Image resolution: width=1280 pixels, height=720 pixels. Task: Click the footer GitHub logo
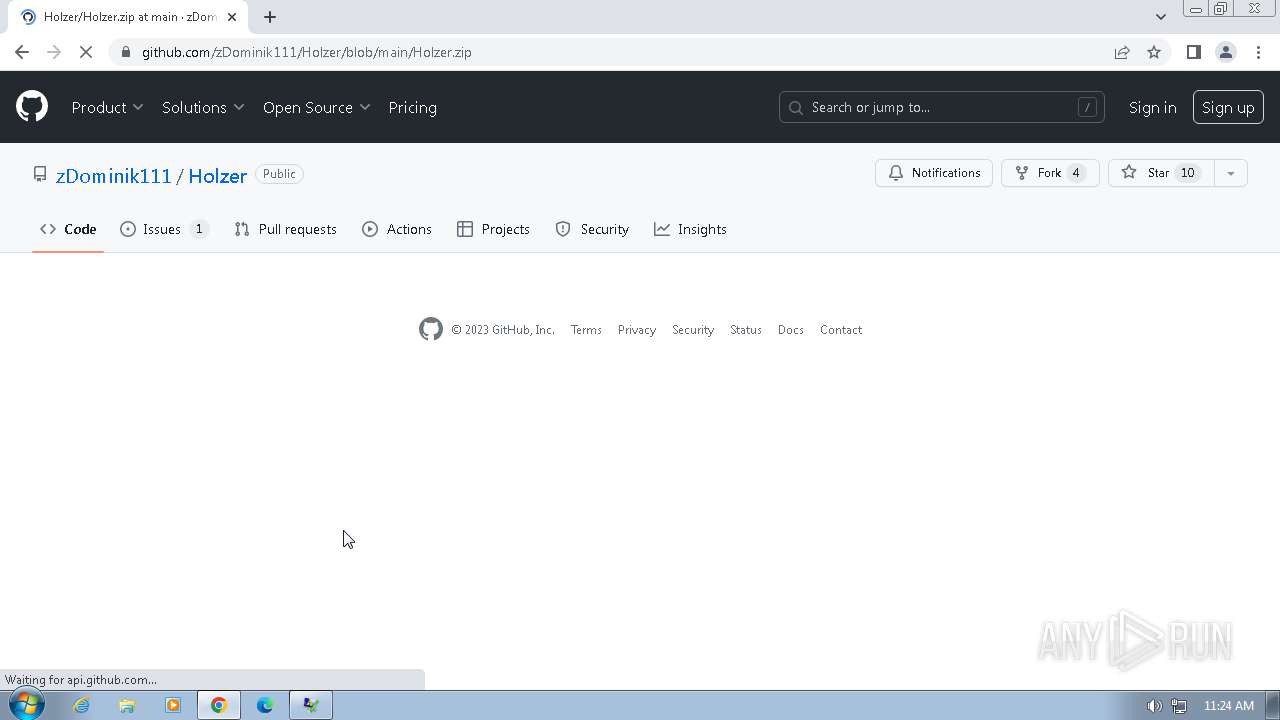430,329
